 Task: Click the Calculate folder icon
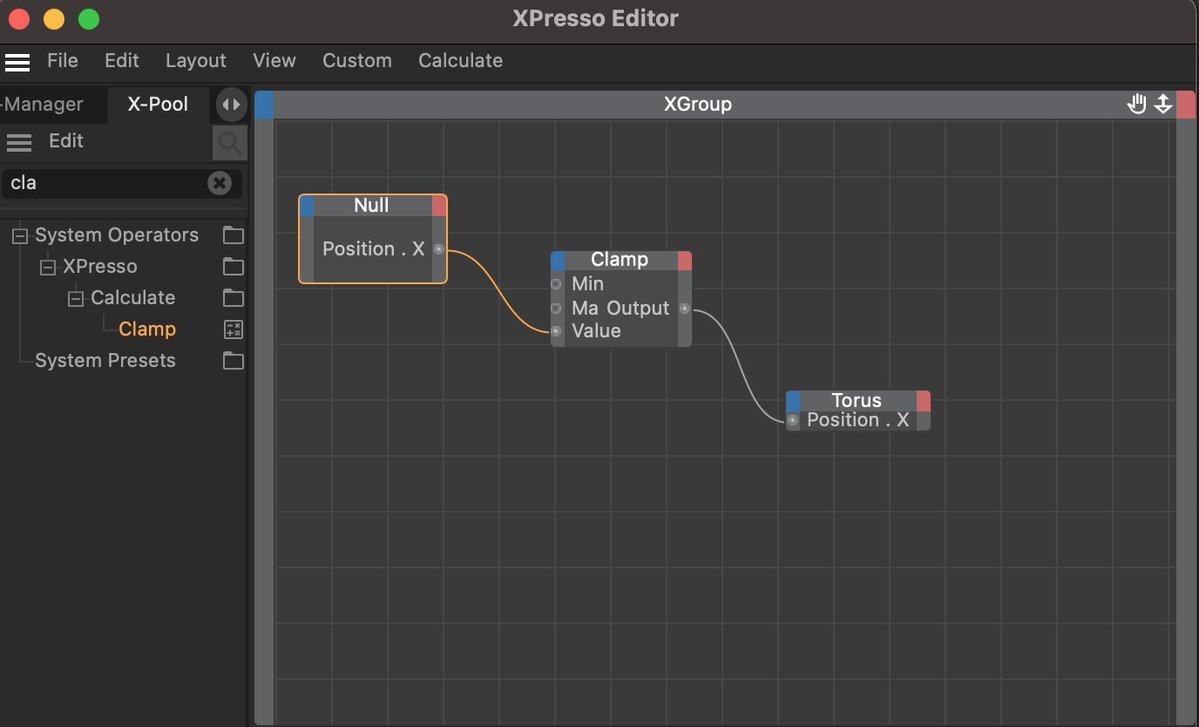(233, 297)
